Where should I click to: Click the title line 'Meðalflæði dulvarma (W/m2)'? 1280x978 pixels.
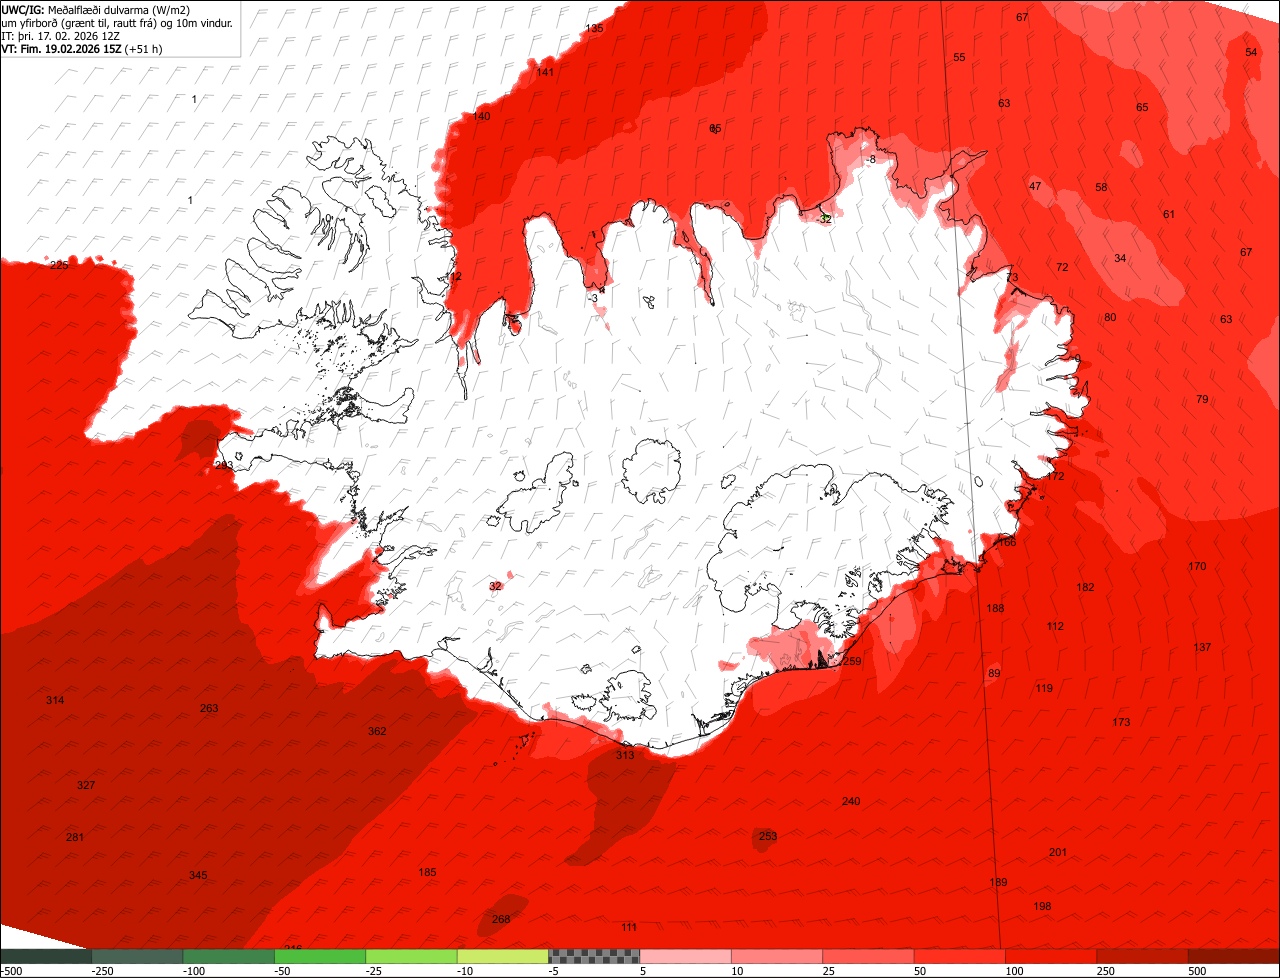119,10
